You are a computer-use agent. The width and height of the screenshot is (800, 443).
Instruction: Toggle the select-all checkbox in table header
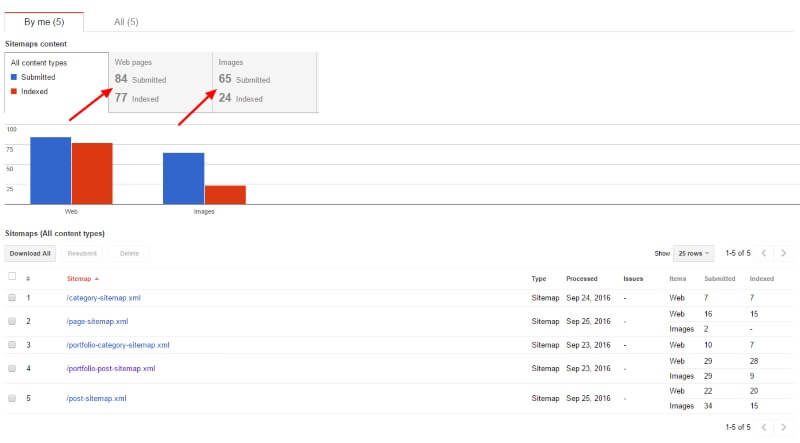tap(12, 277)
